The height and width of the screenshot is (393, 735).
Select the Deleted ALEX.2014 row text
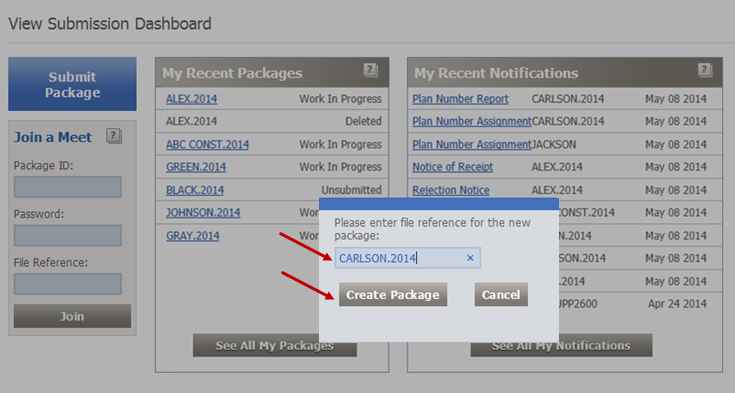pos(191,121)
